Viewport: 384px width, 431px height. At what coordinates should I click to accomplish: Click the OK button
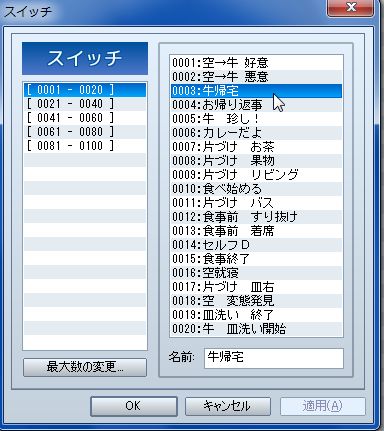coord(133,406)
